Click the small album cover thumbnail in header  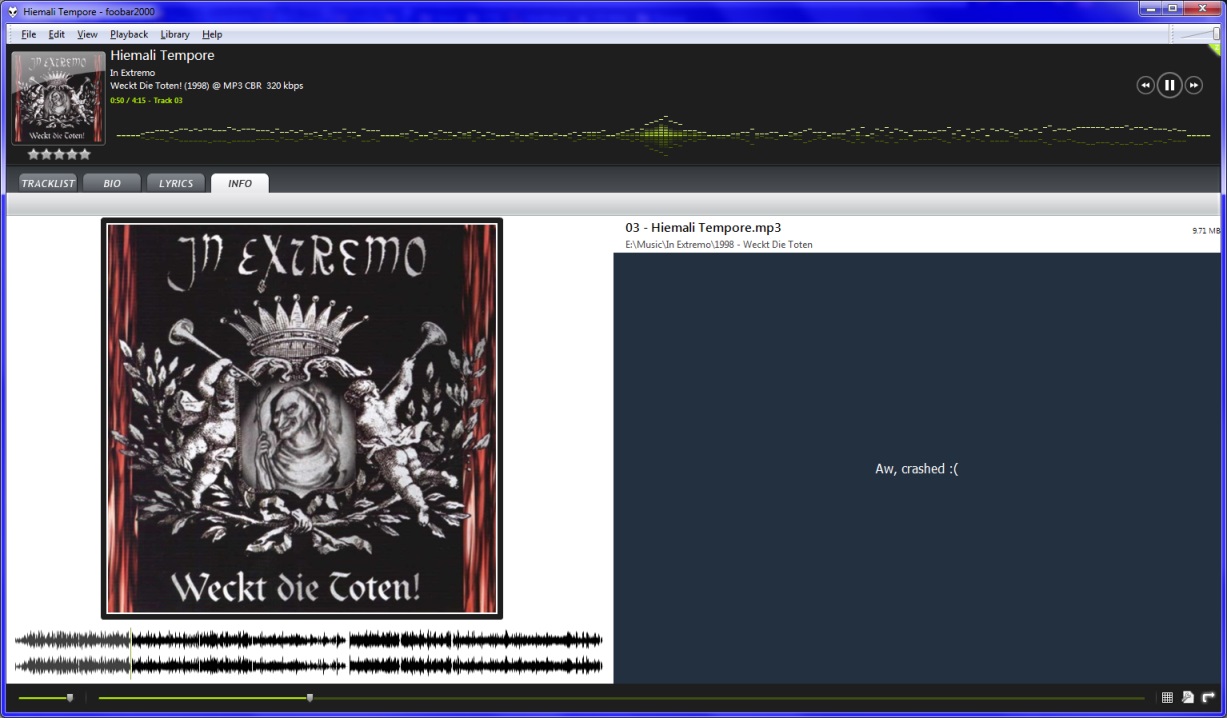pyautogui.click(x=58, y=98)
